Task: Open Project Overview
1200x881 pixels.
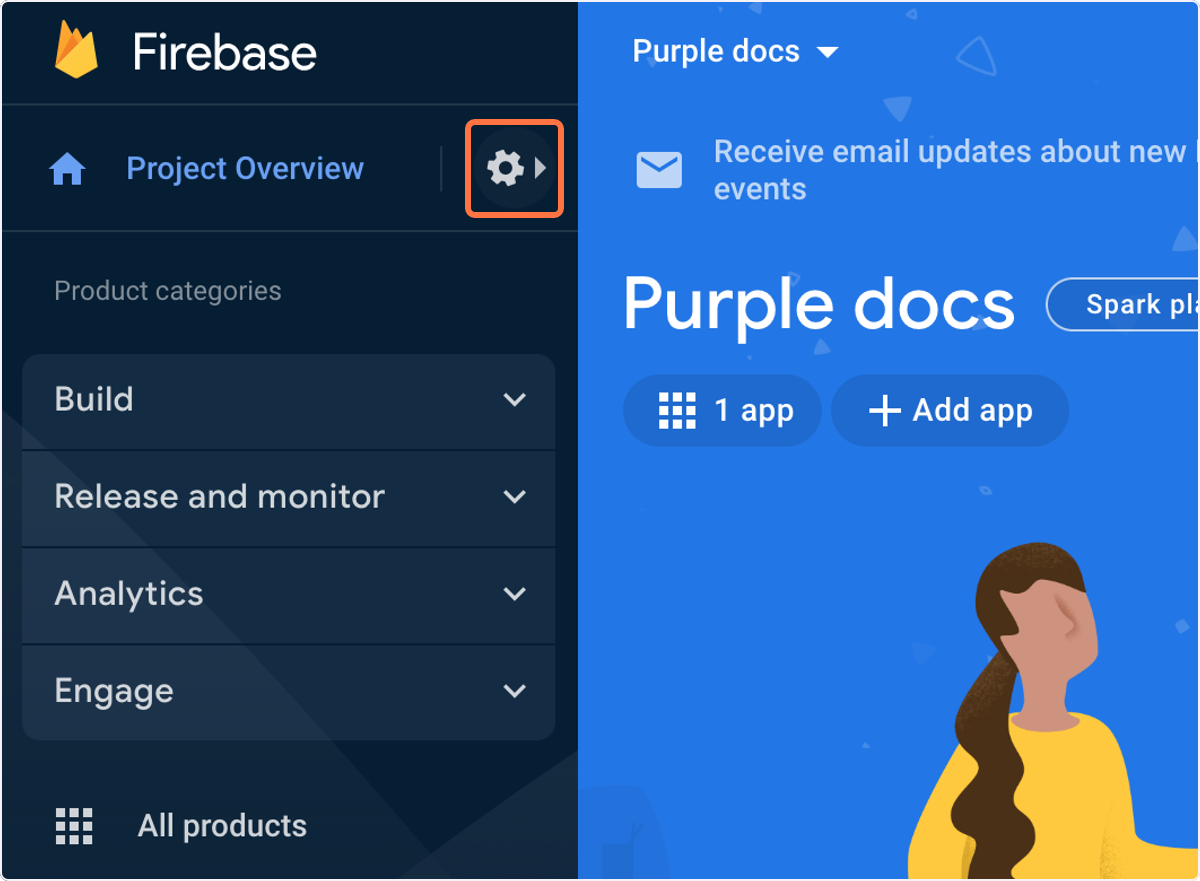Action: click(245, 168)
